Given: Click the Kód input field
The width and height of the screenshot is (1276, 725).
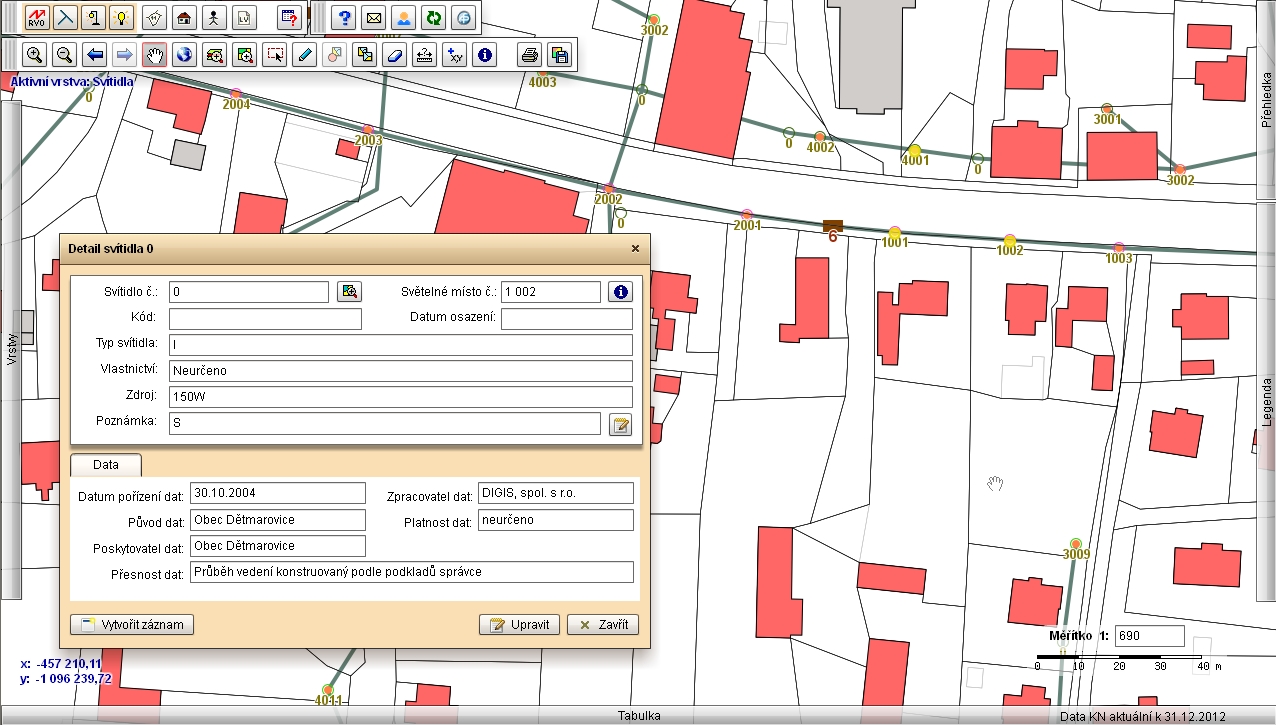Looking at the screenshot, I should coord(265,319).
